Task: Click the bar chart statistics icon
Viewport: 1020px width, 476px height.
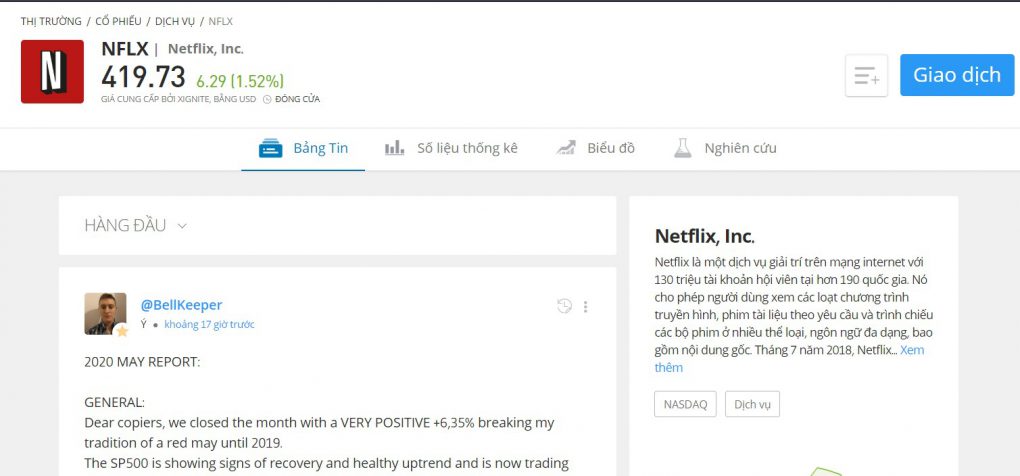Action: point(394,148)
